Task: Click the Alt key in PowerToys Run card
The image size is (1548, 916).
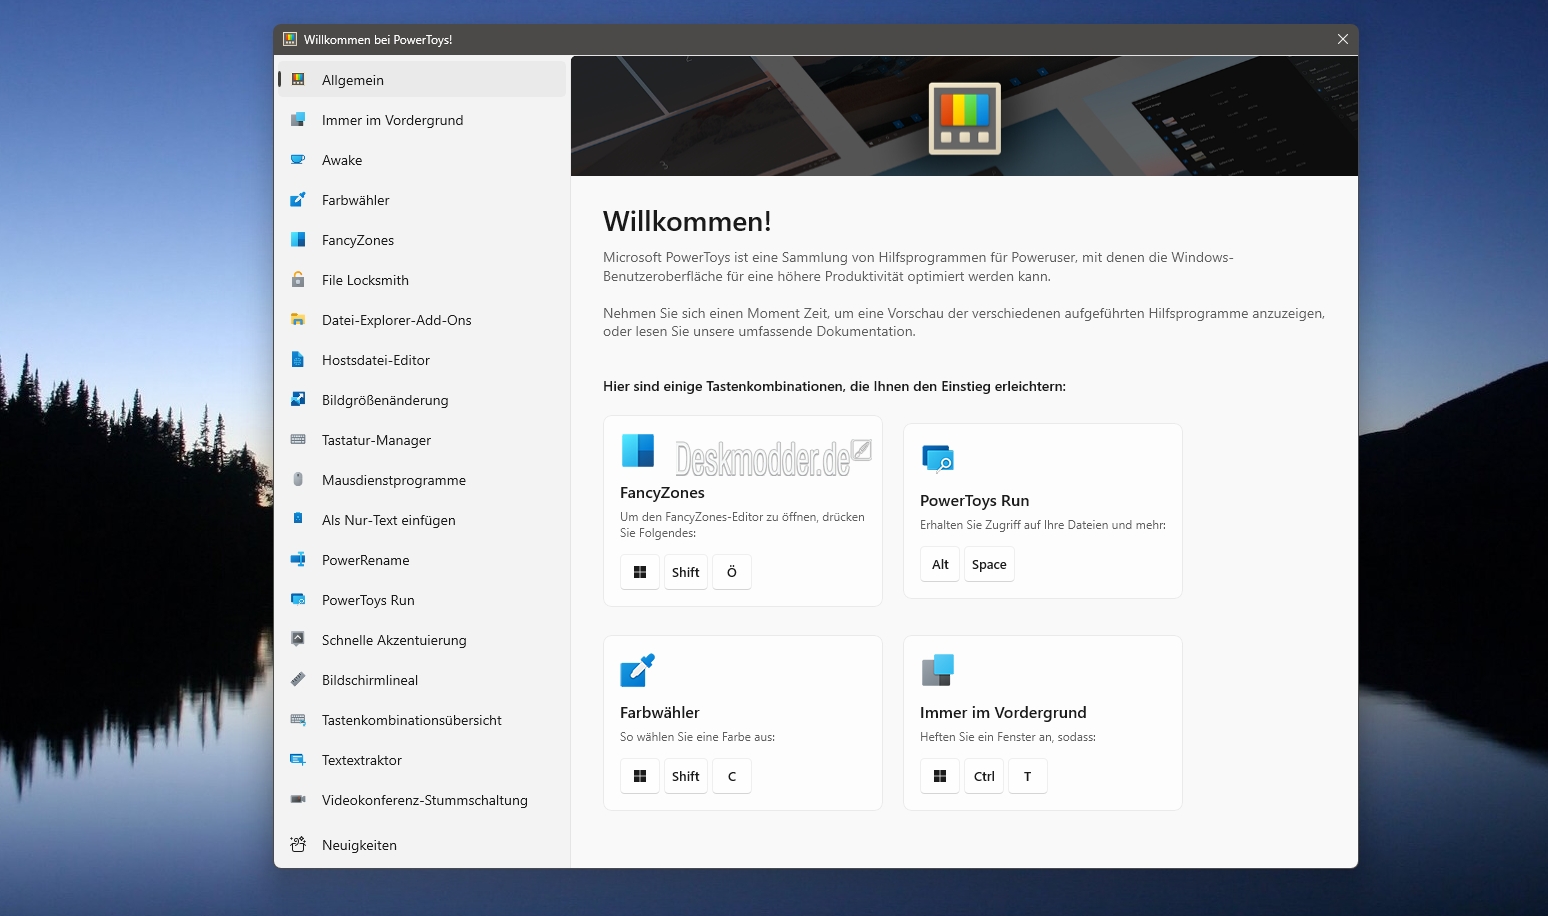Action: [x=940, y=564]
